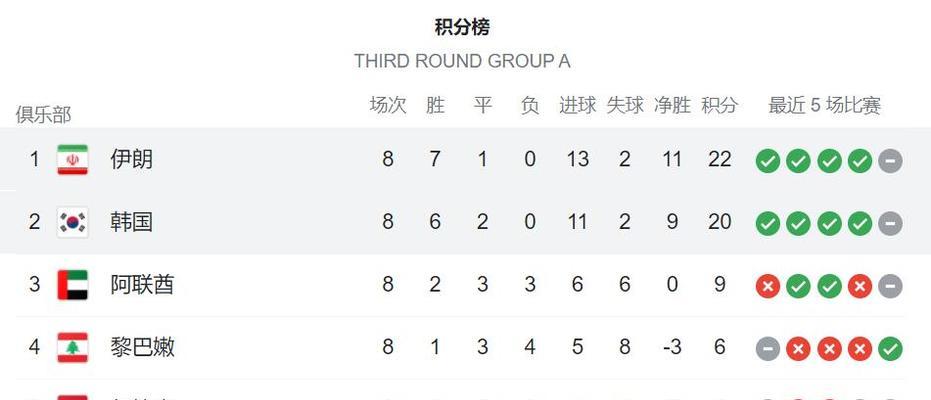Click the THIRD ROUND GROUP A subtitle
The width and height of the screenshot is (931, 400).
pos(462,61)
